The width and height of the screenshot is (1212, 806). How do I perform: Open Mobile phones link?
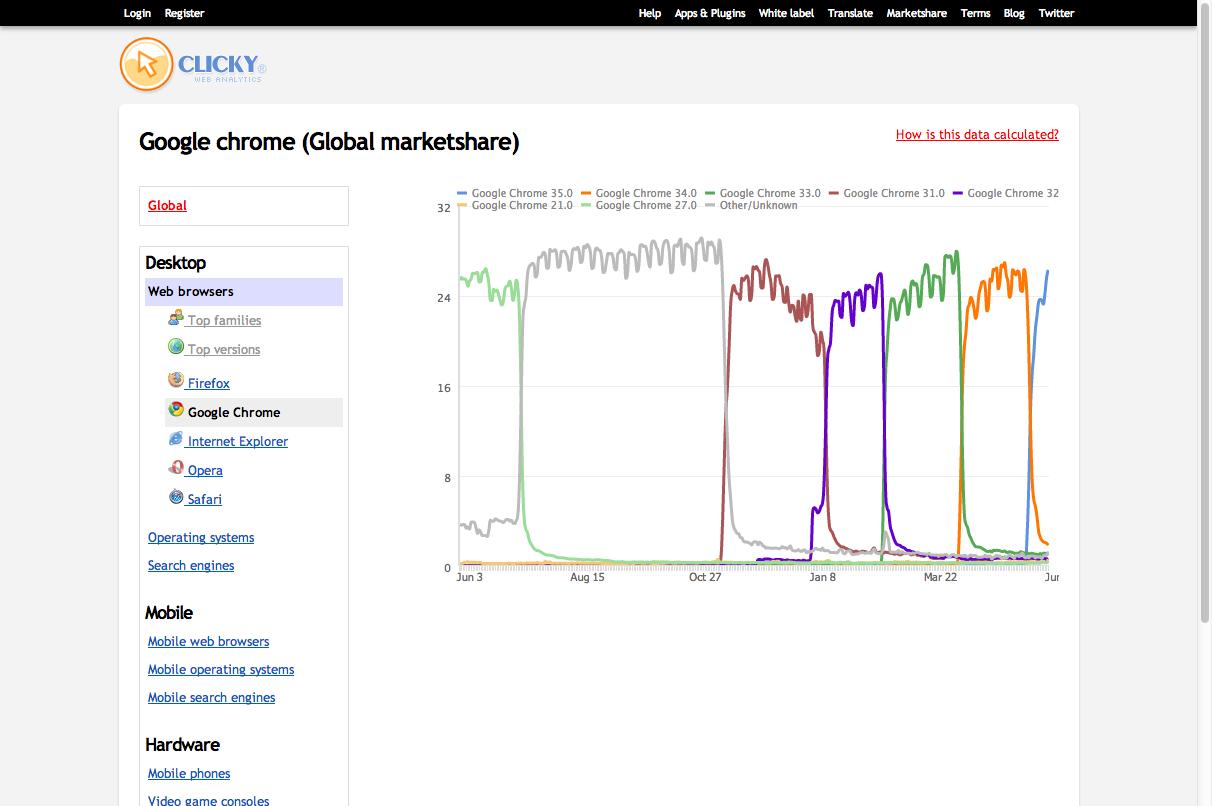pyautogui.click(x=189, y=774)
